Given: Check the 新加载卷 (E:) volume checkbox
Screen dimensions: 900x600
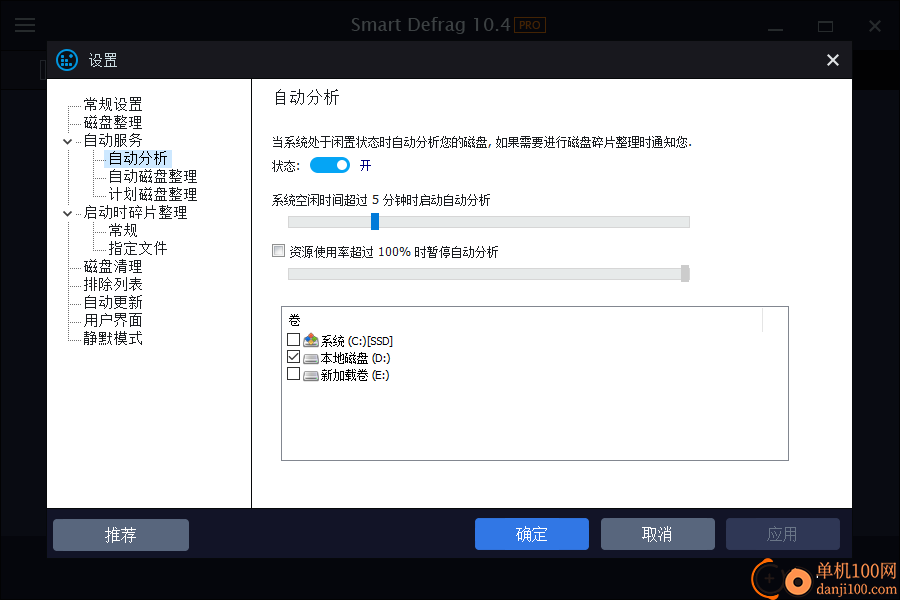Looking at the screenshot, I should pos(293,374).
